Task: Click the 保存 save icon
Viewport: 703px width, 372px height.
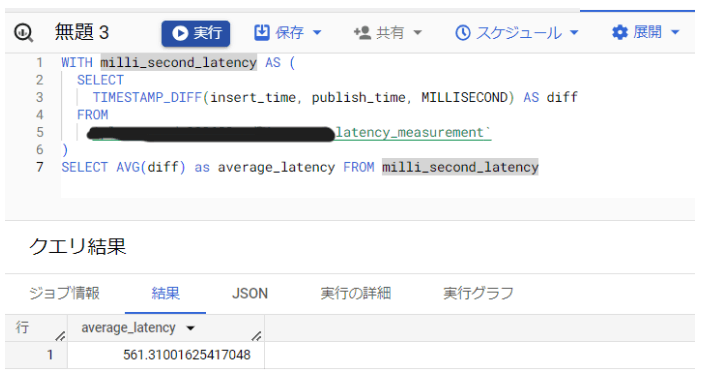Action: tap(262, 32)
